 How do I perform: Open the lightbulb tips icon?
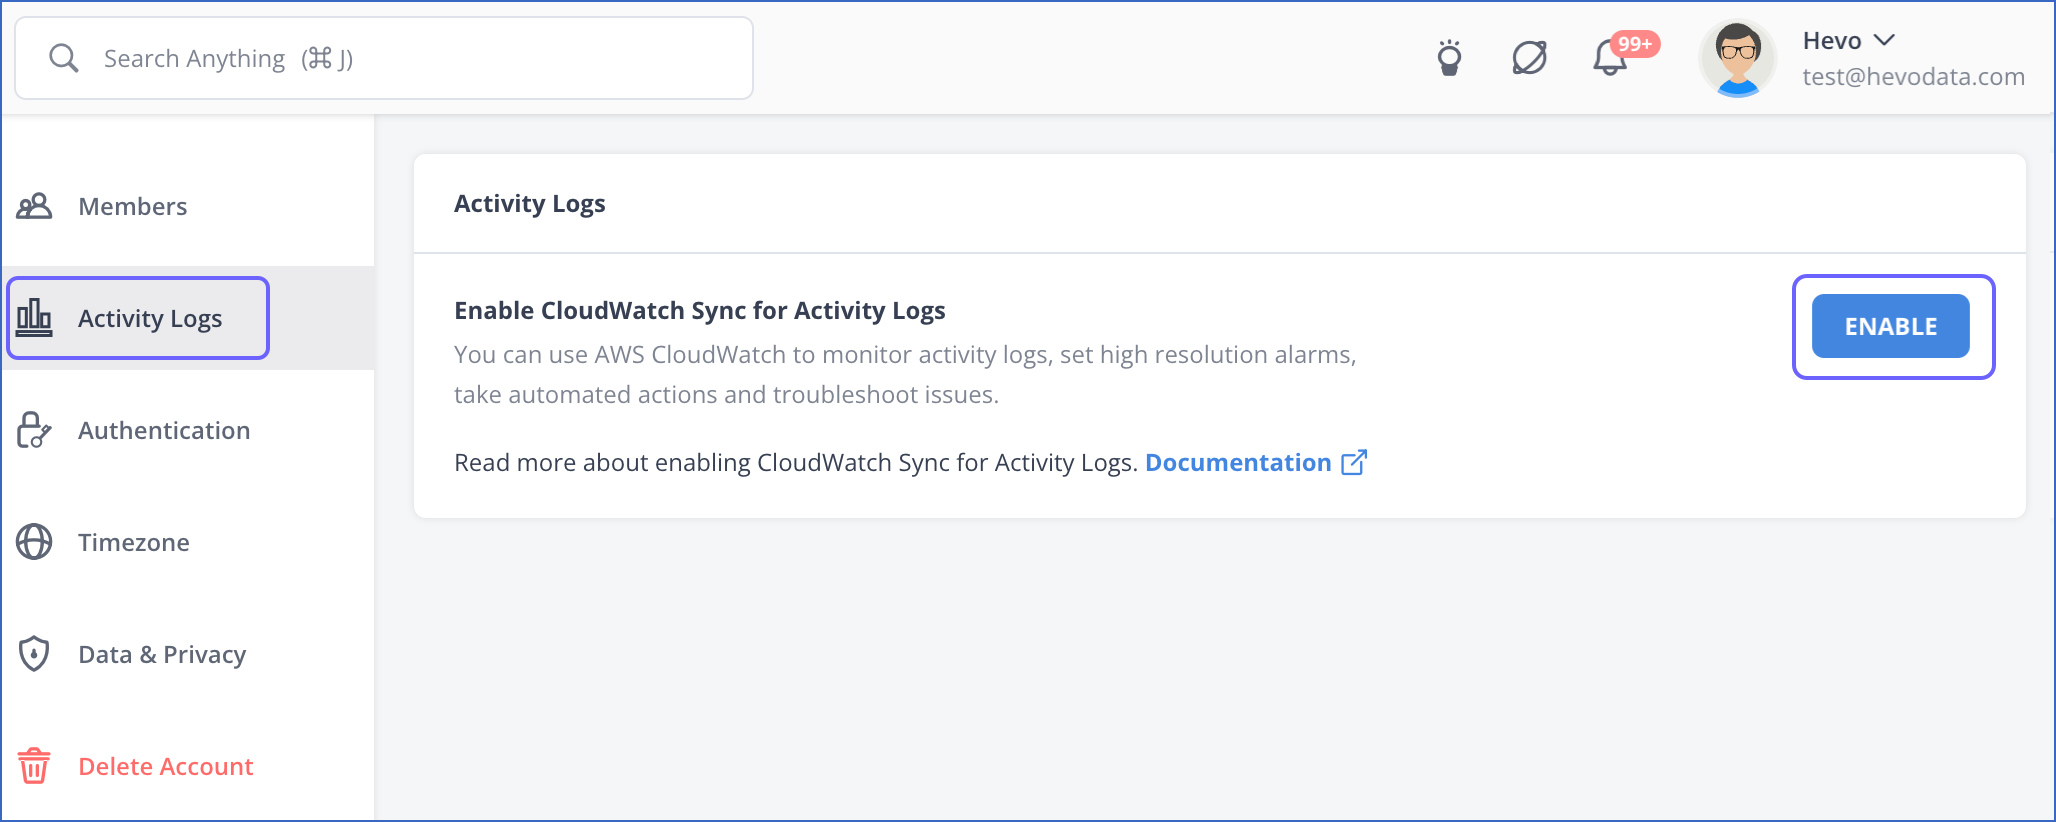1449,58
